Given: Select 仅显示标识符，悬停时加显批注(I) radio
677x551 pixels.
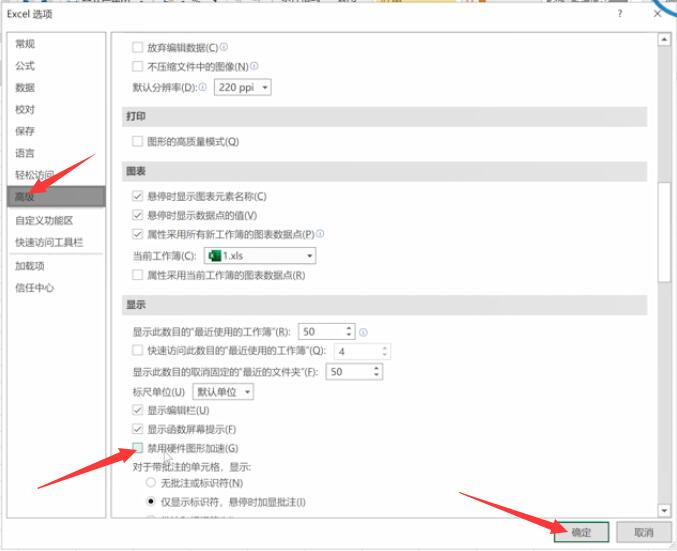Looking at the screenshot, I should click(x=150, y=501).
